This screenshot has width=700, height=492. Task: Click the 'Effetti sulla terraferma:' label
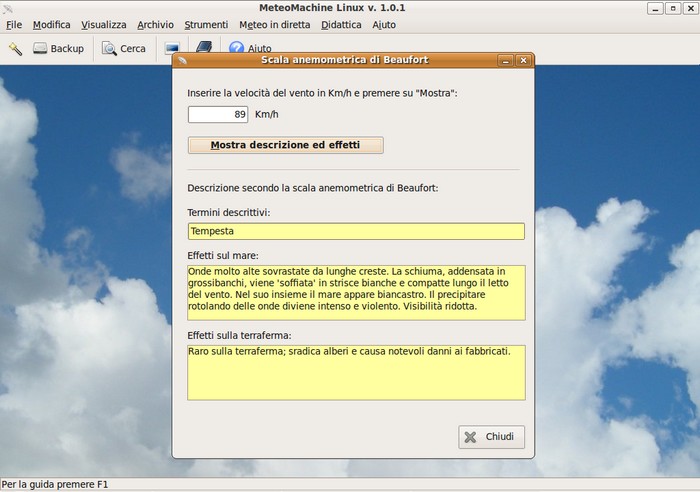[x=239, y=335]
